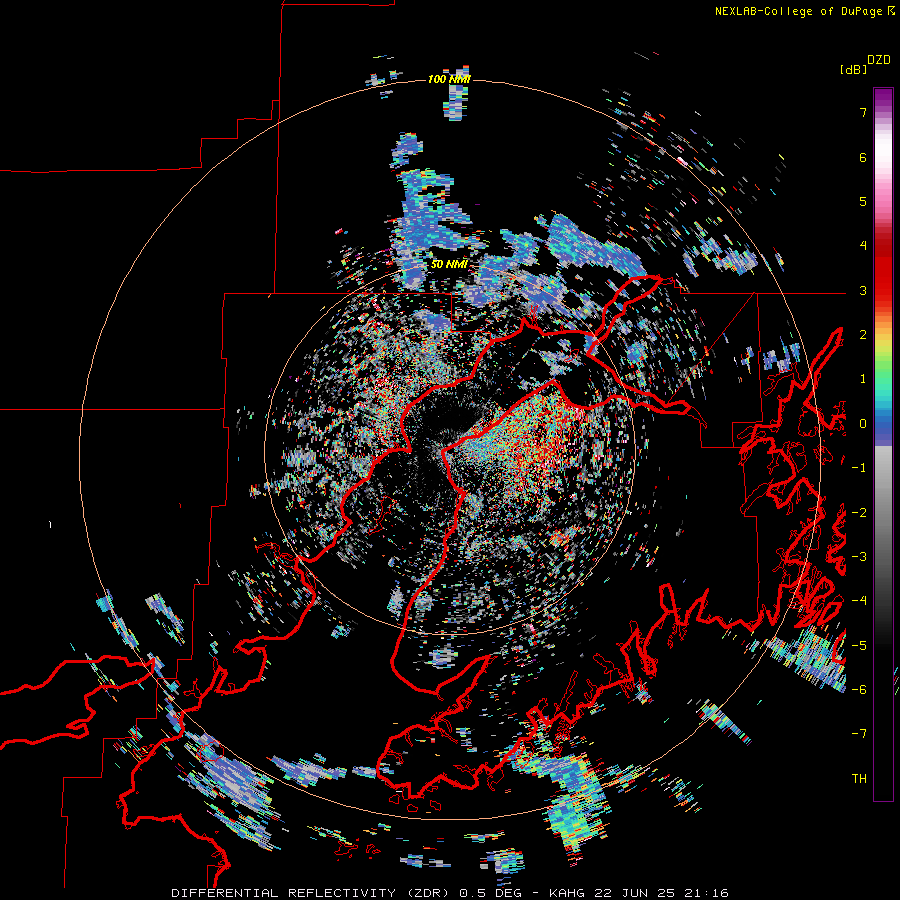Click the 100 NMI range ring label
900x900 pixels.
[x=449, y=79]
